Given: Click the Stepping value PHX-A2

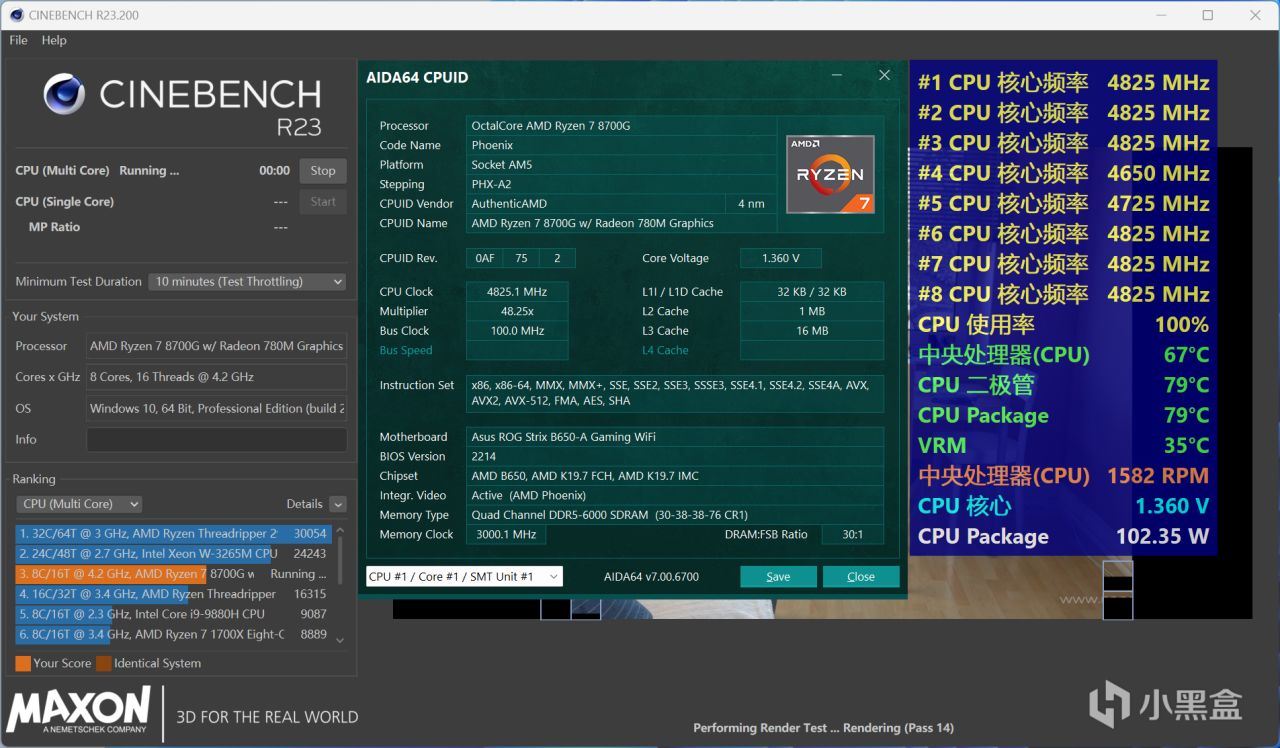Looking at the screenshot, I should 621,184.
